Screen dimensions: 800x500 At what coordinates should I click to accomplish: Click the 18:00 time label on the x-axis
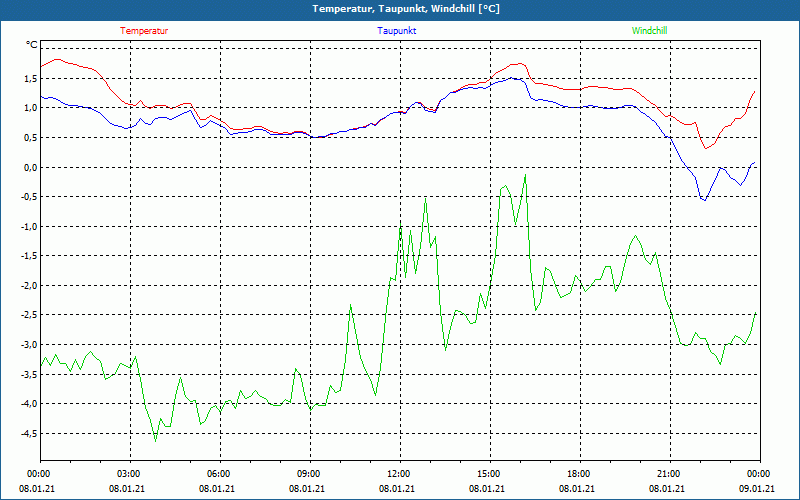coord(577,474)
